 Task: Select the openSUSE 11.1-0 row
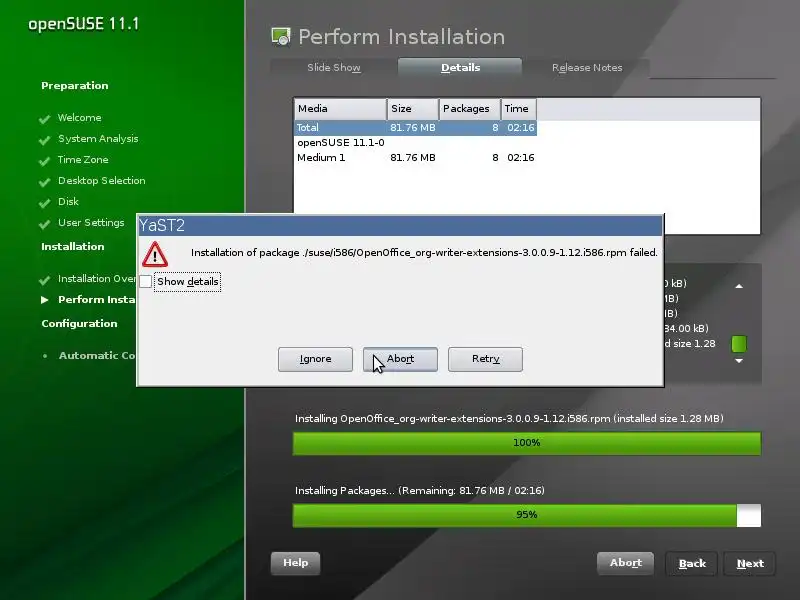click(x=416, y=143)
